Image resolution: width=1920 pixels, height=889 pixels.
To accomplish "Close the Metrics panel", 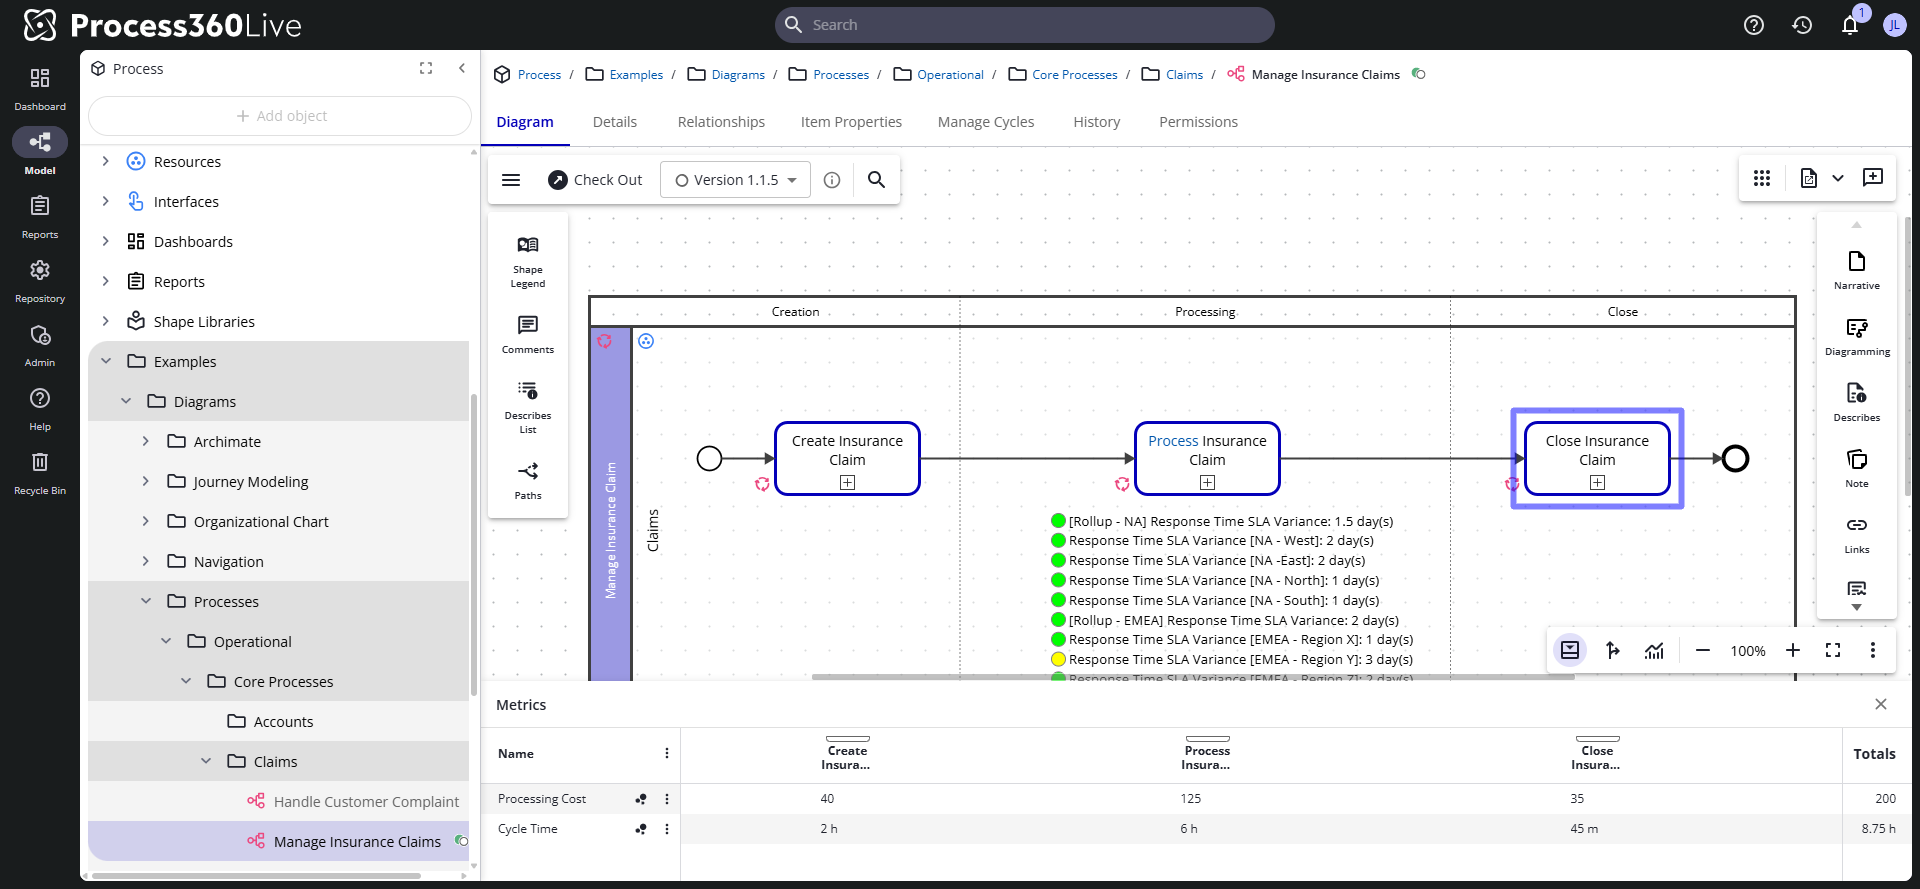I will 1881,704.
